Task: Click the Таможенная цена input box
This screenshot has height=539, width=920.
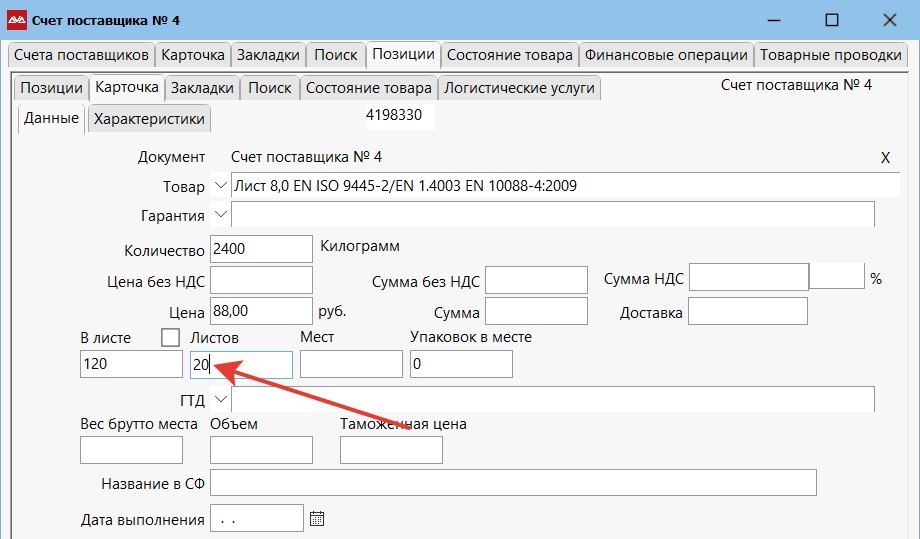Action: click(x=391, y=451)
